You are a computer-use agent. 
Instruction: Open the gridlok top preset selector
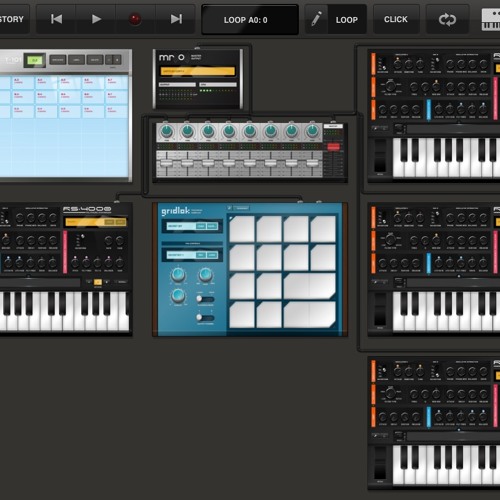click(x=192, y=226)
